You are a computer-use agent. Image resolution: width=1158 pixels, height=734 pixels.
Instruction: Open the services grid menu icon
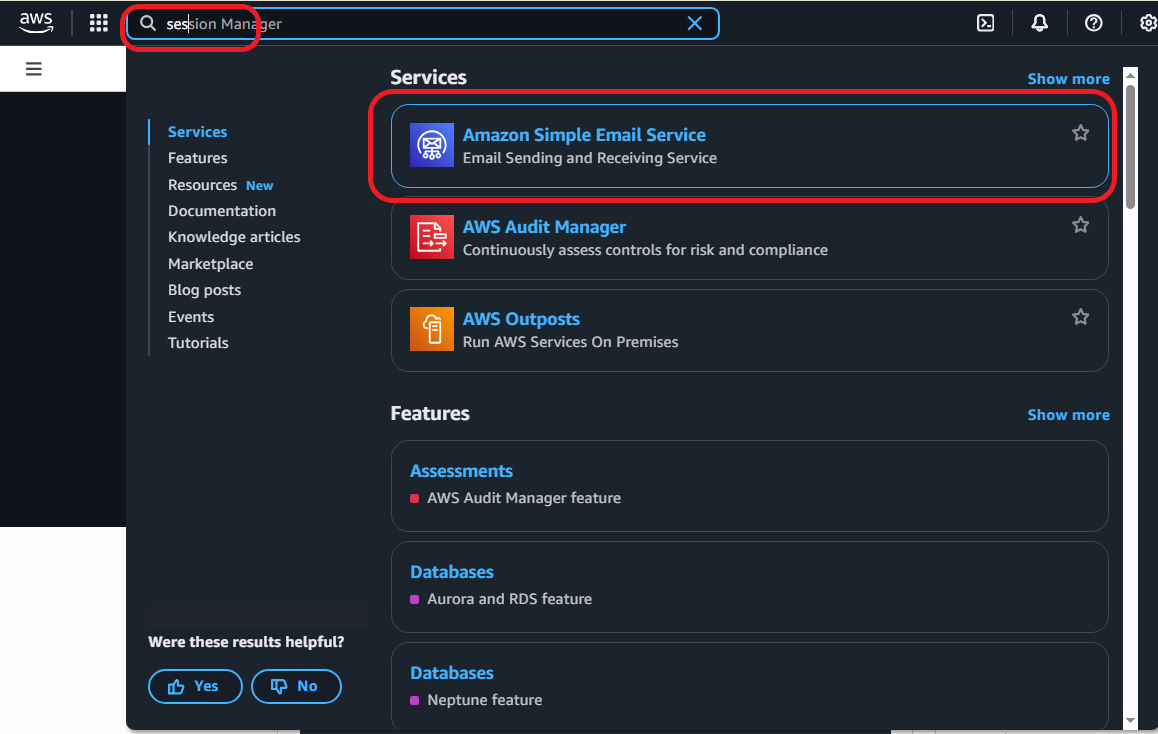coord(99,23)
